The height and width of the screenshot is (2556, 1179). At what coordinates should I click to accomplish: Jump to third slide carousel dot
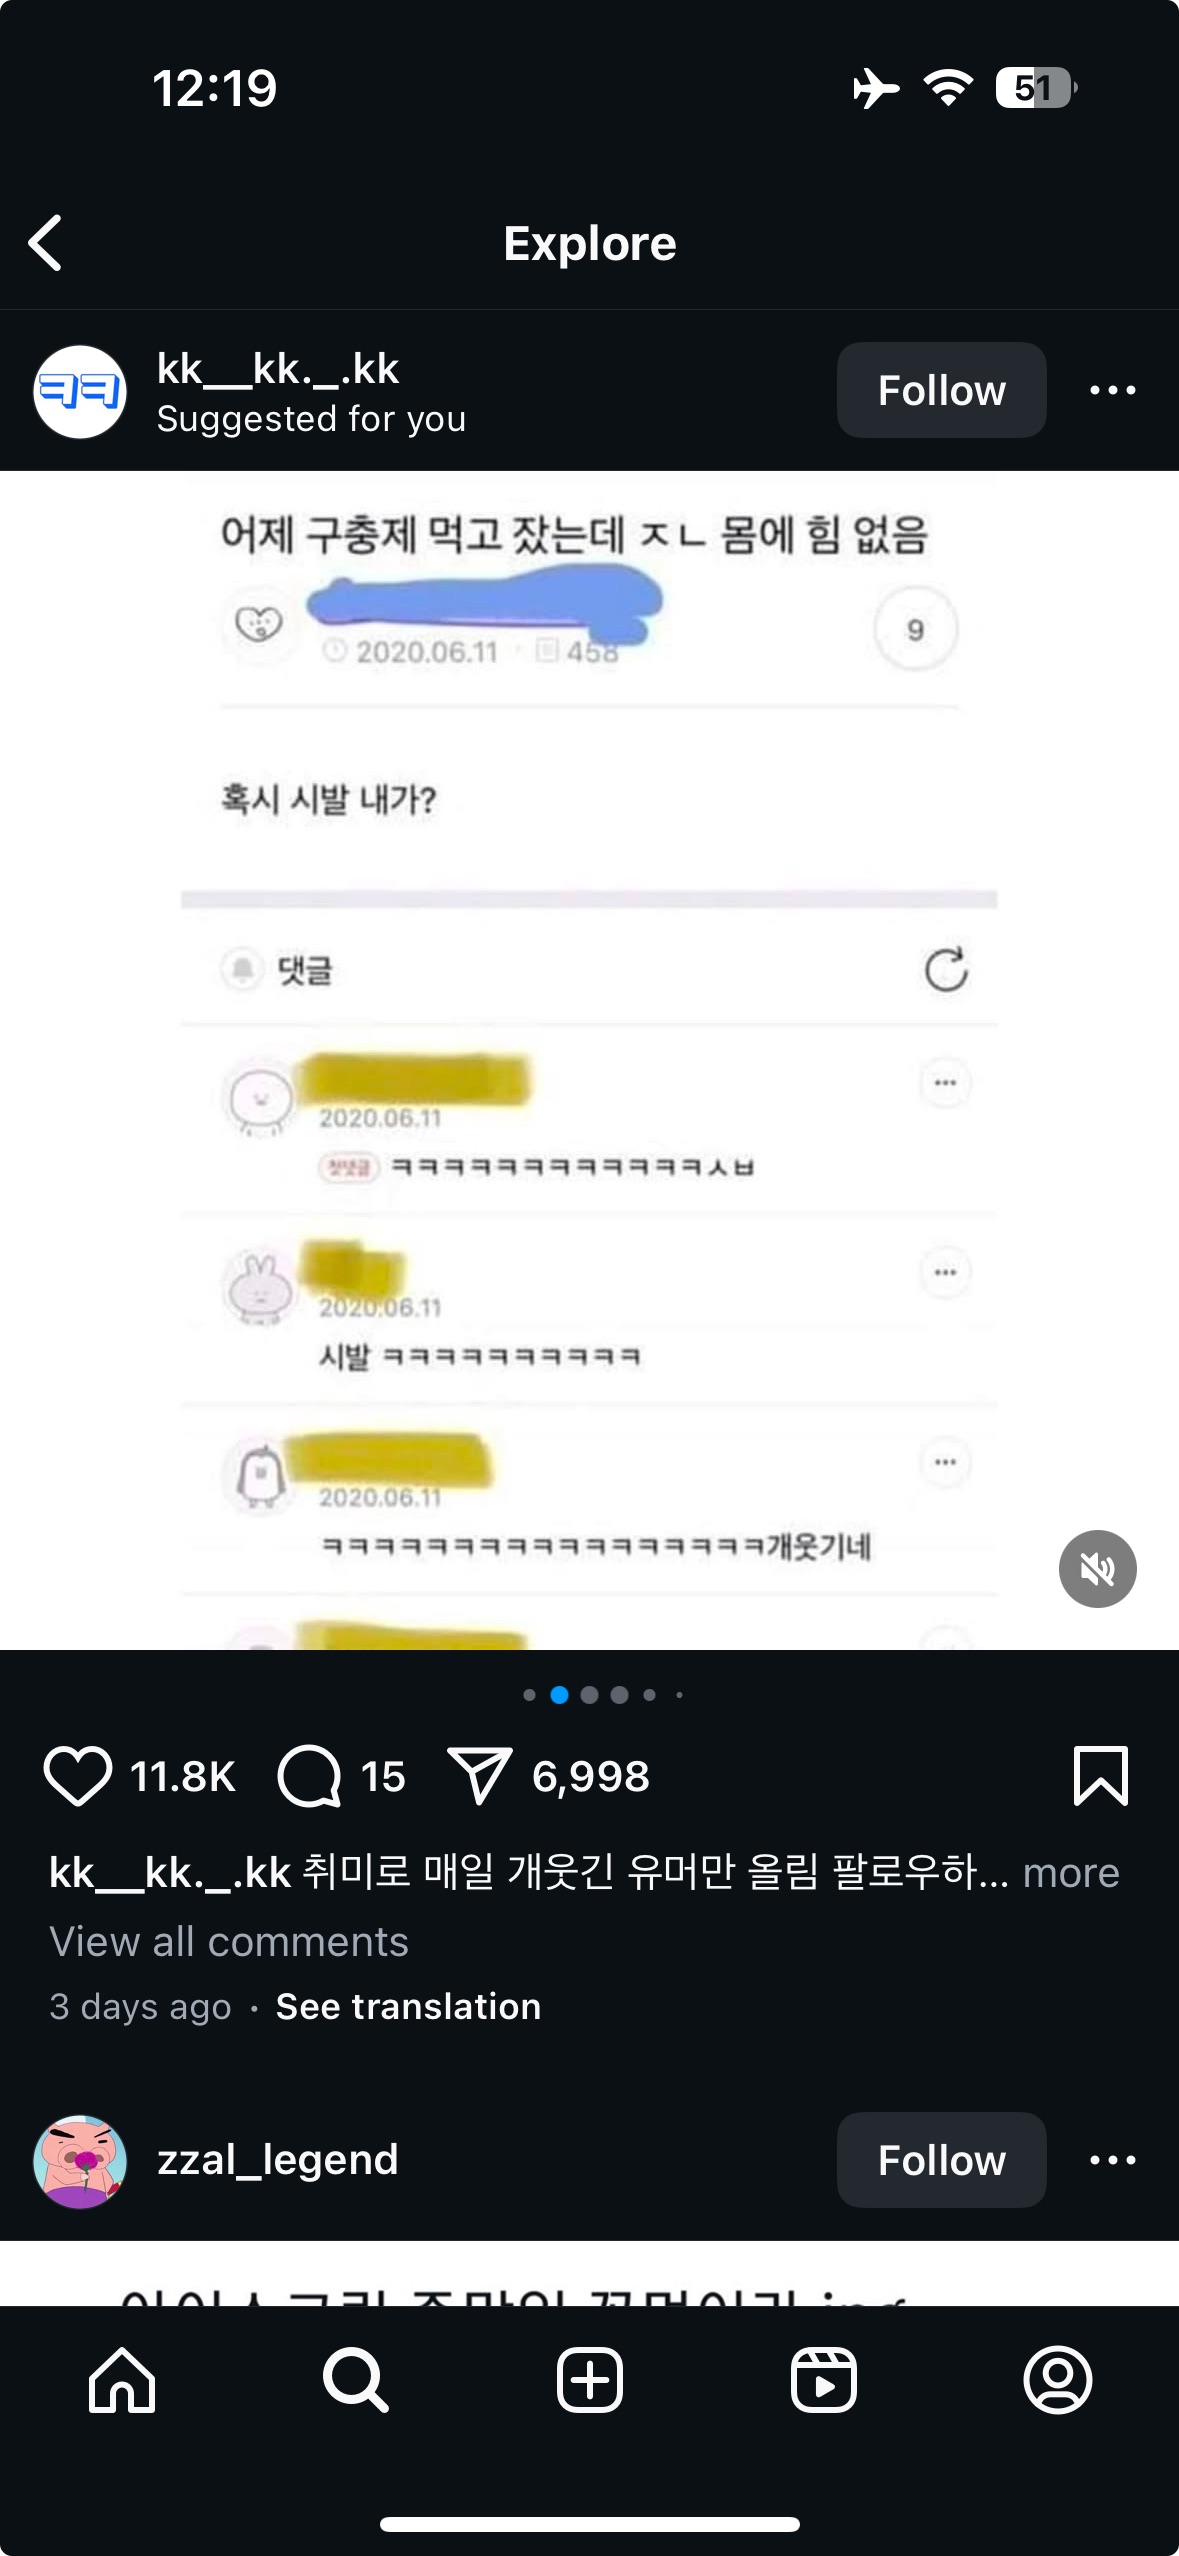[x=589, y=1695]
